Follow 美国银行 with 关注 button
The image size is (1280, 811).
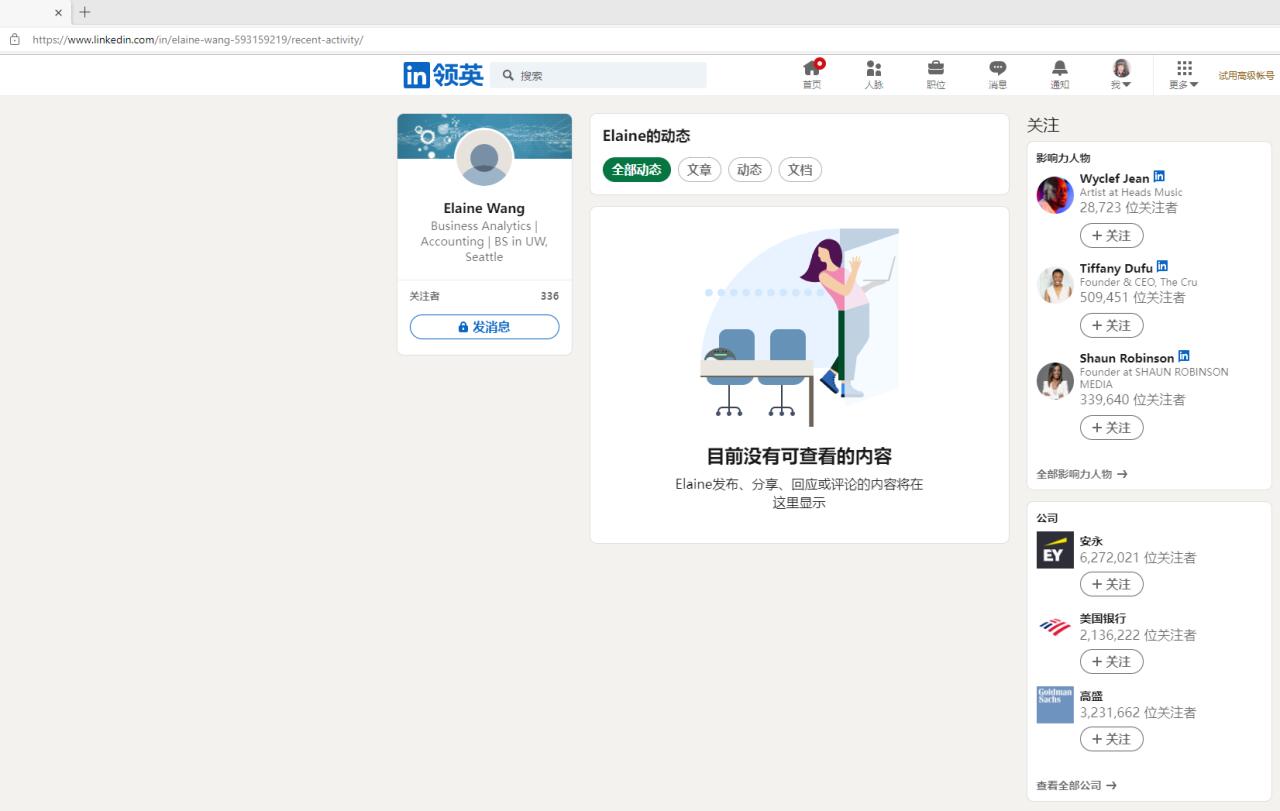tap(1111, 662)
